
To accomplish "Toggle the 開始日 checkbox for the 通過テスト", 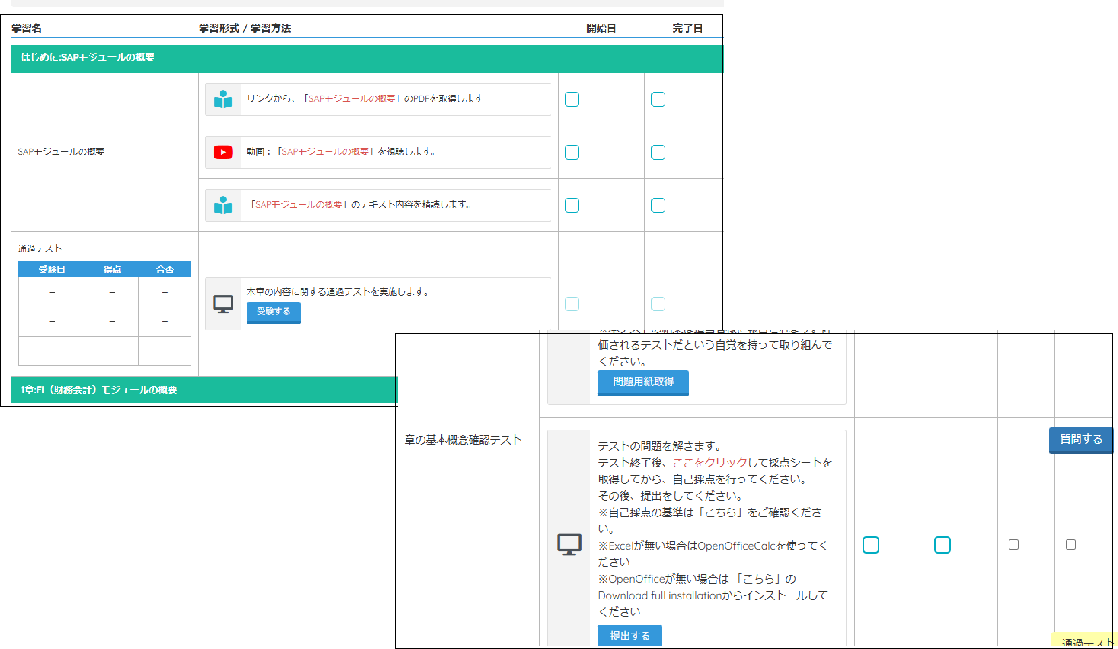I will (571, 304).
